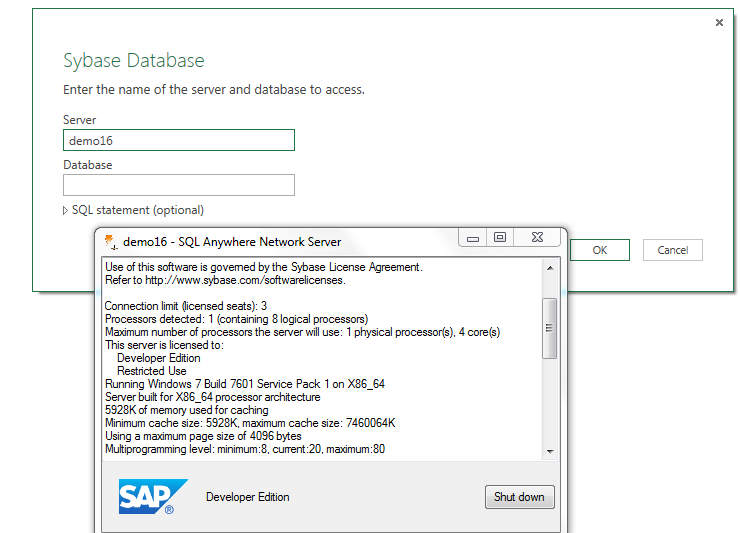Focus the empty Database input field
Screen dimensions: 740x533
179,185
